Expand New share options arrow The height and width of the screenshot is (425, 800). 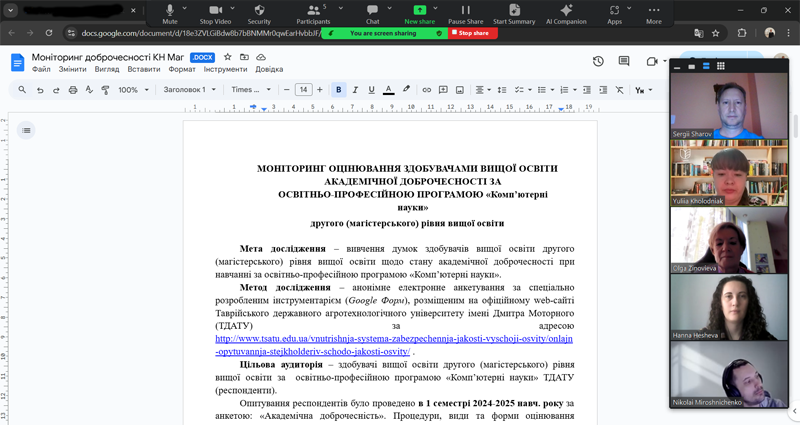pyautogui.click(x=436, y=8)
